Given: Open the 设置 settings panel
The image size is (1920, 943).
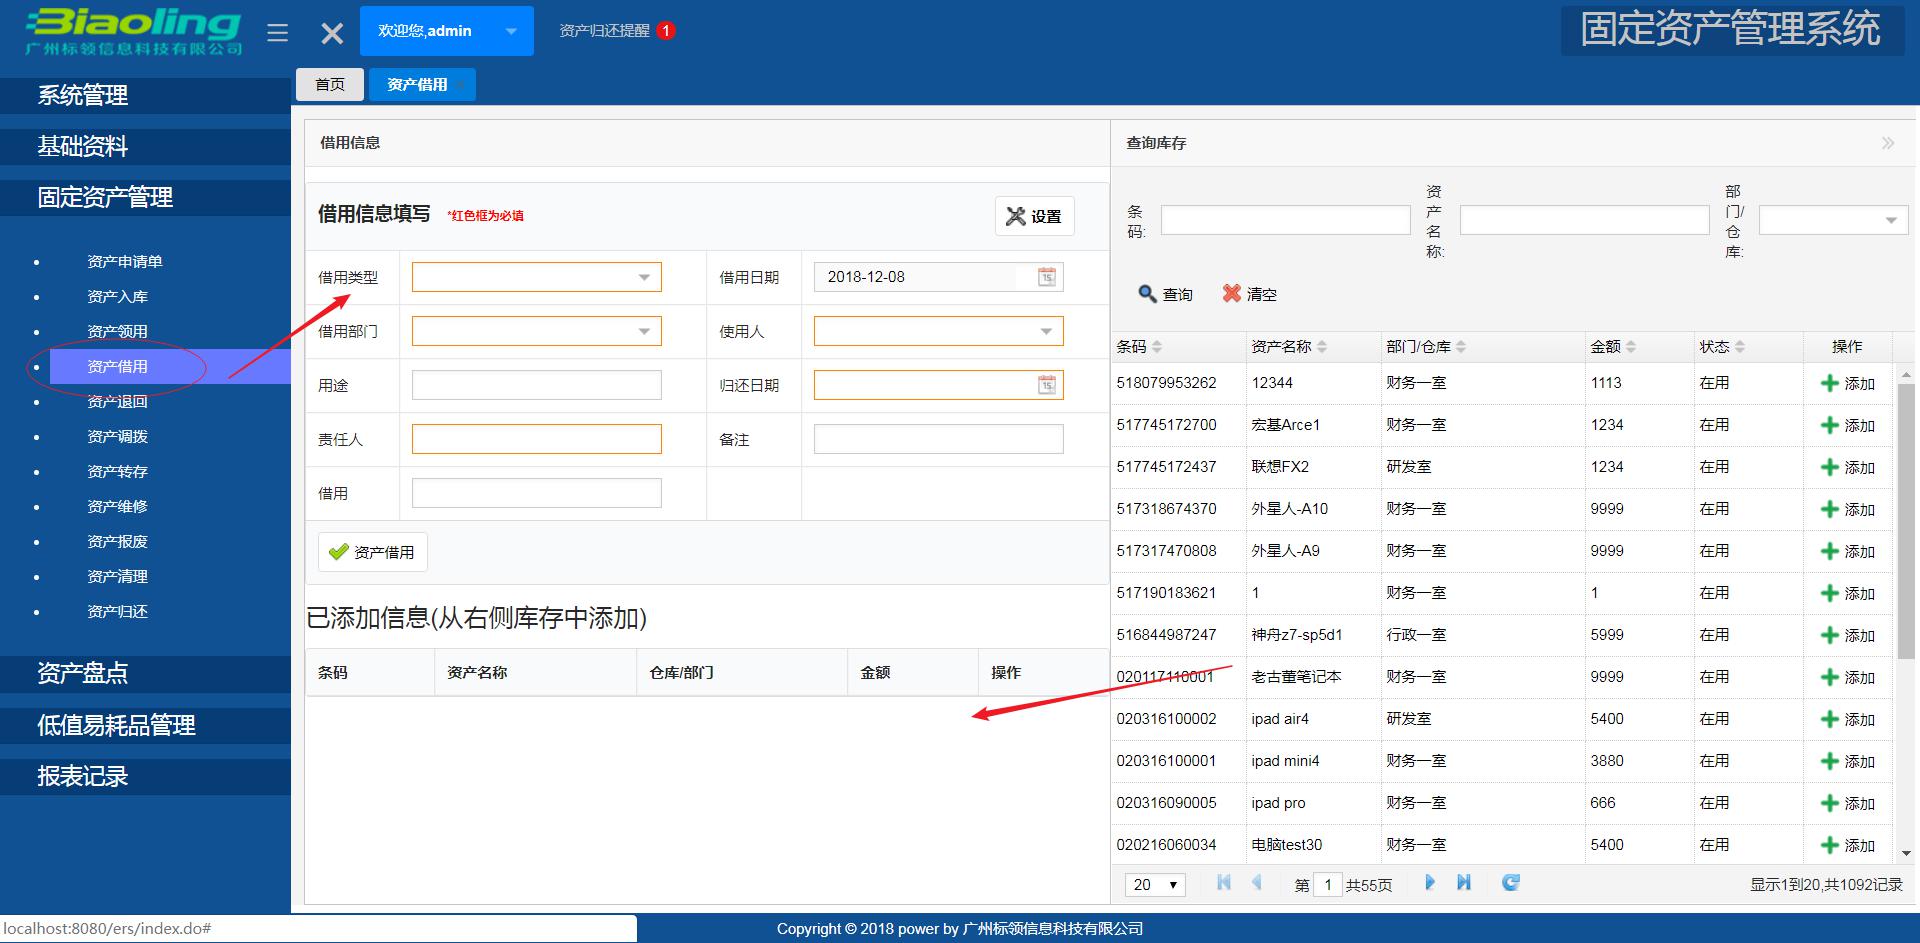Looking at the screenshot, I should (x=1034, y=215).
